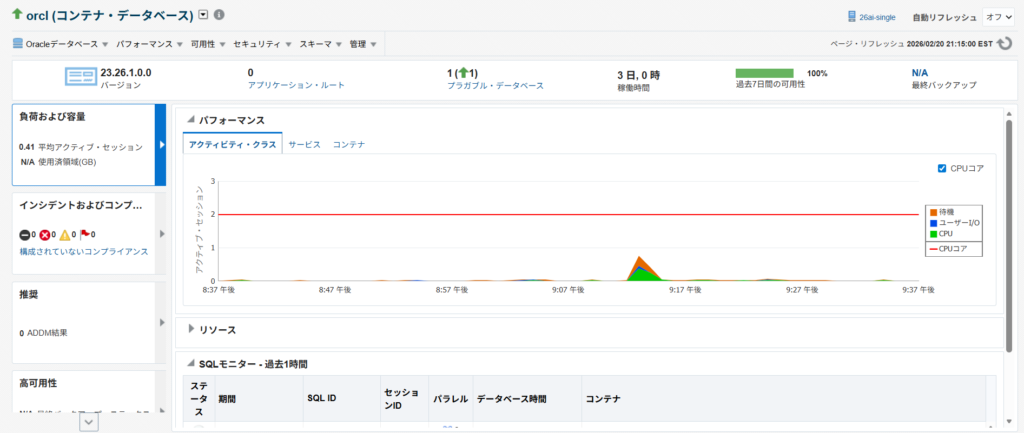Open the target menu arrow beside orcl title
Viewport: 1024px width, 433px height.
click(x=203, y=15)
